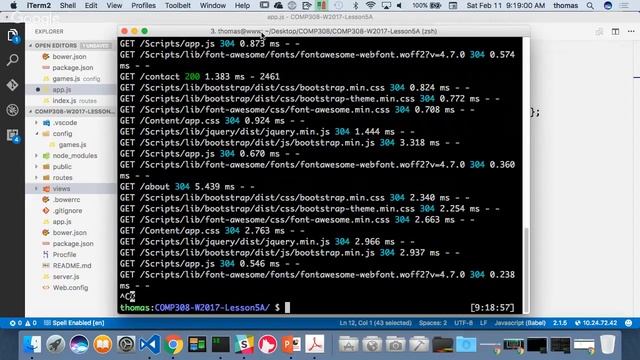Viewport: 640px width, 360px height.
Task: Open the Window menu
Action: [x=213, y=6]
